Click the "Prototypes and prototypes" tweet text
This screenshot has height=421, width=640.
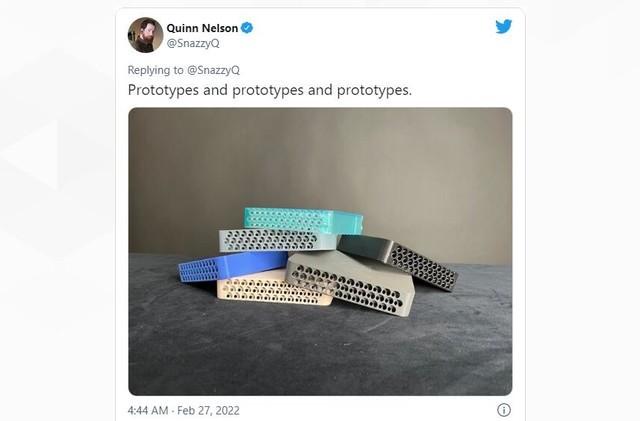point(270,90)
